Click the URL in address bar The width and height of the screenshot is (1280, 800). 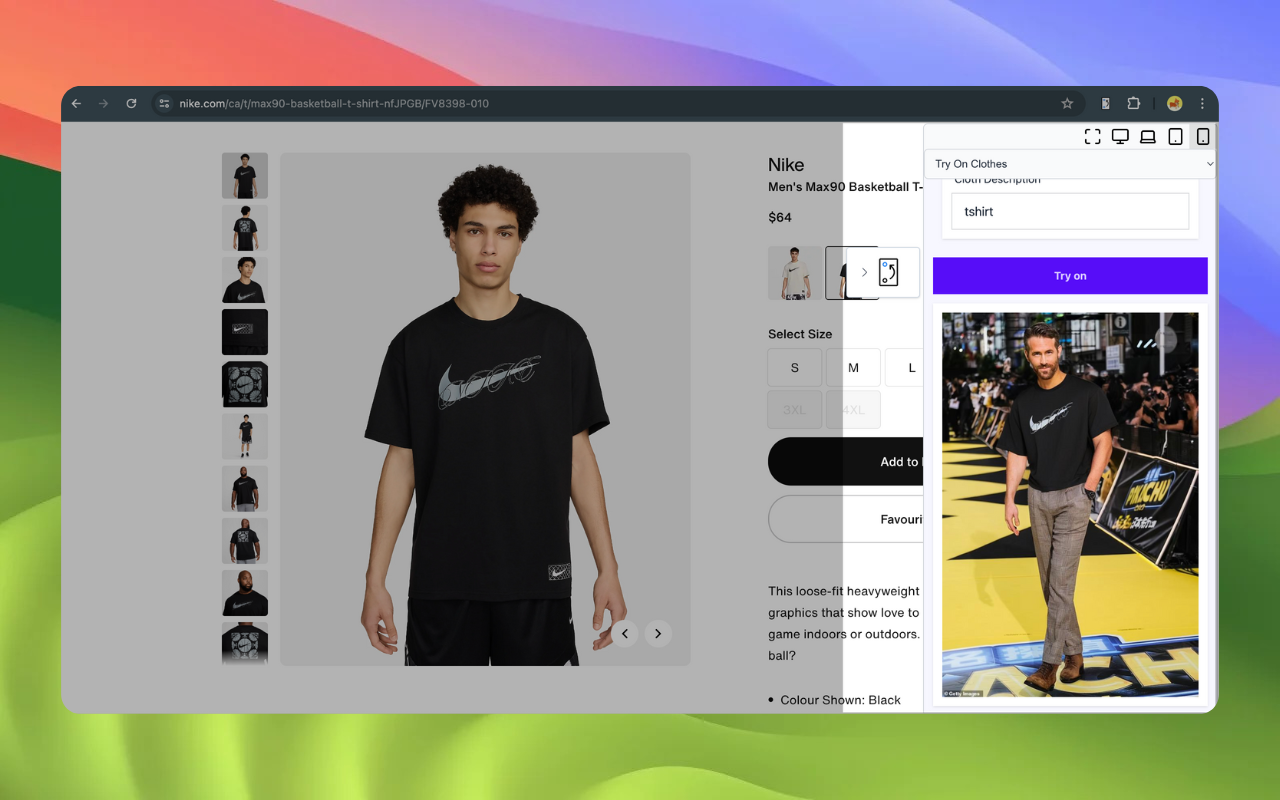pos(334,103)
